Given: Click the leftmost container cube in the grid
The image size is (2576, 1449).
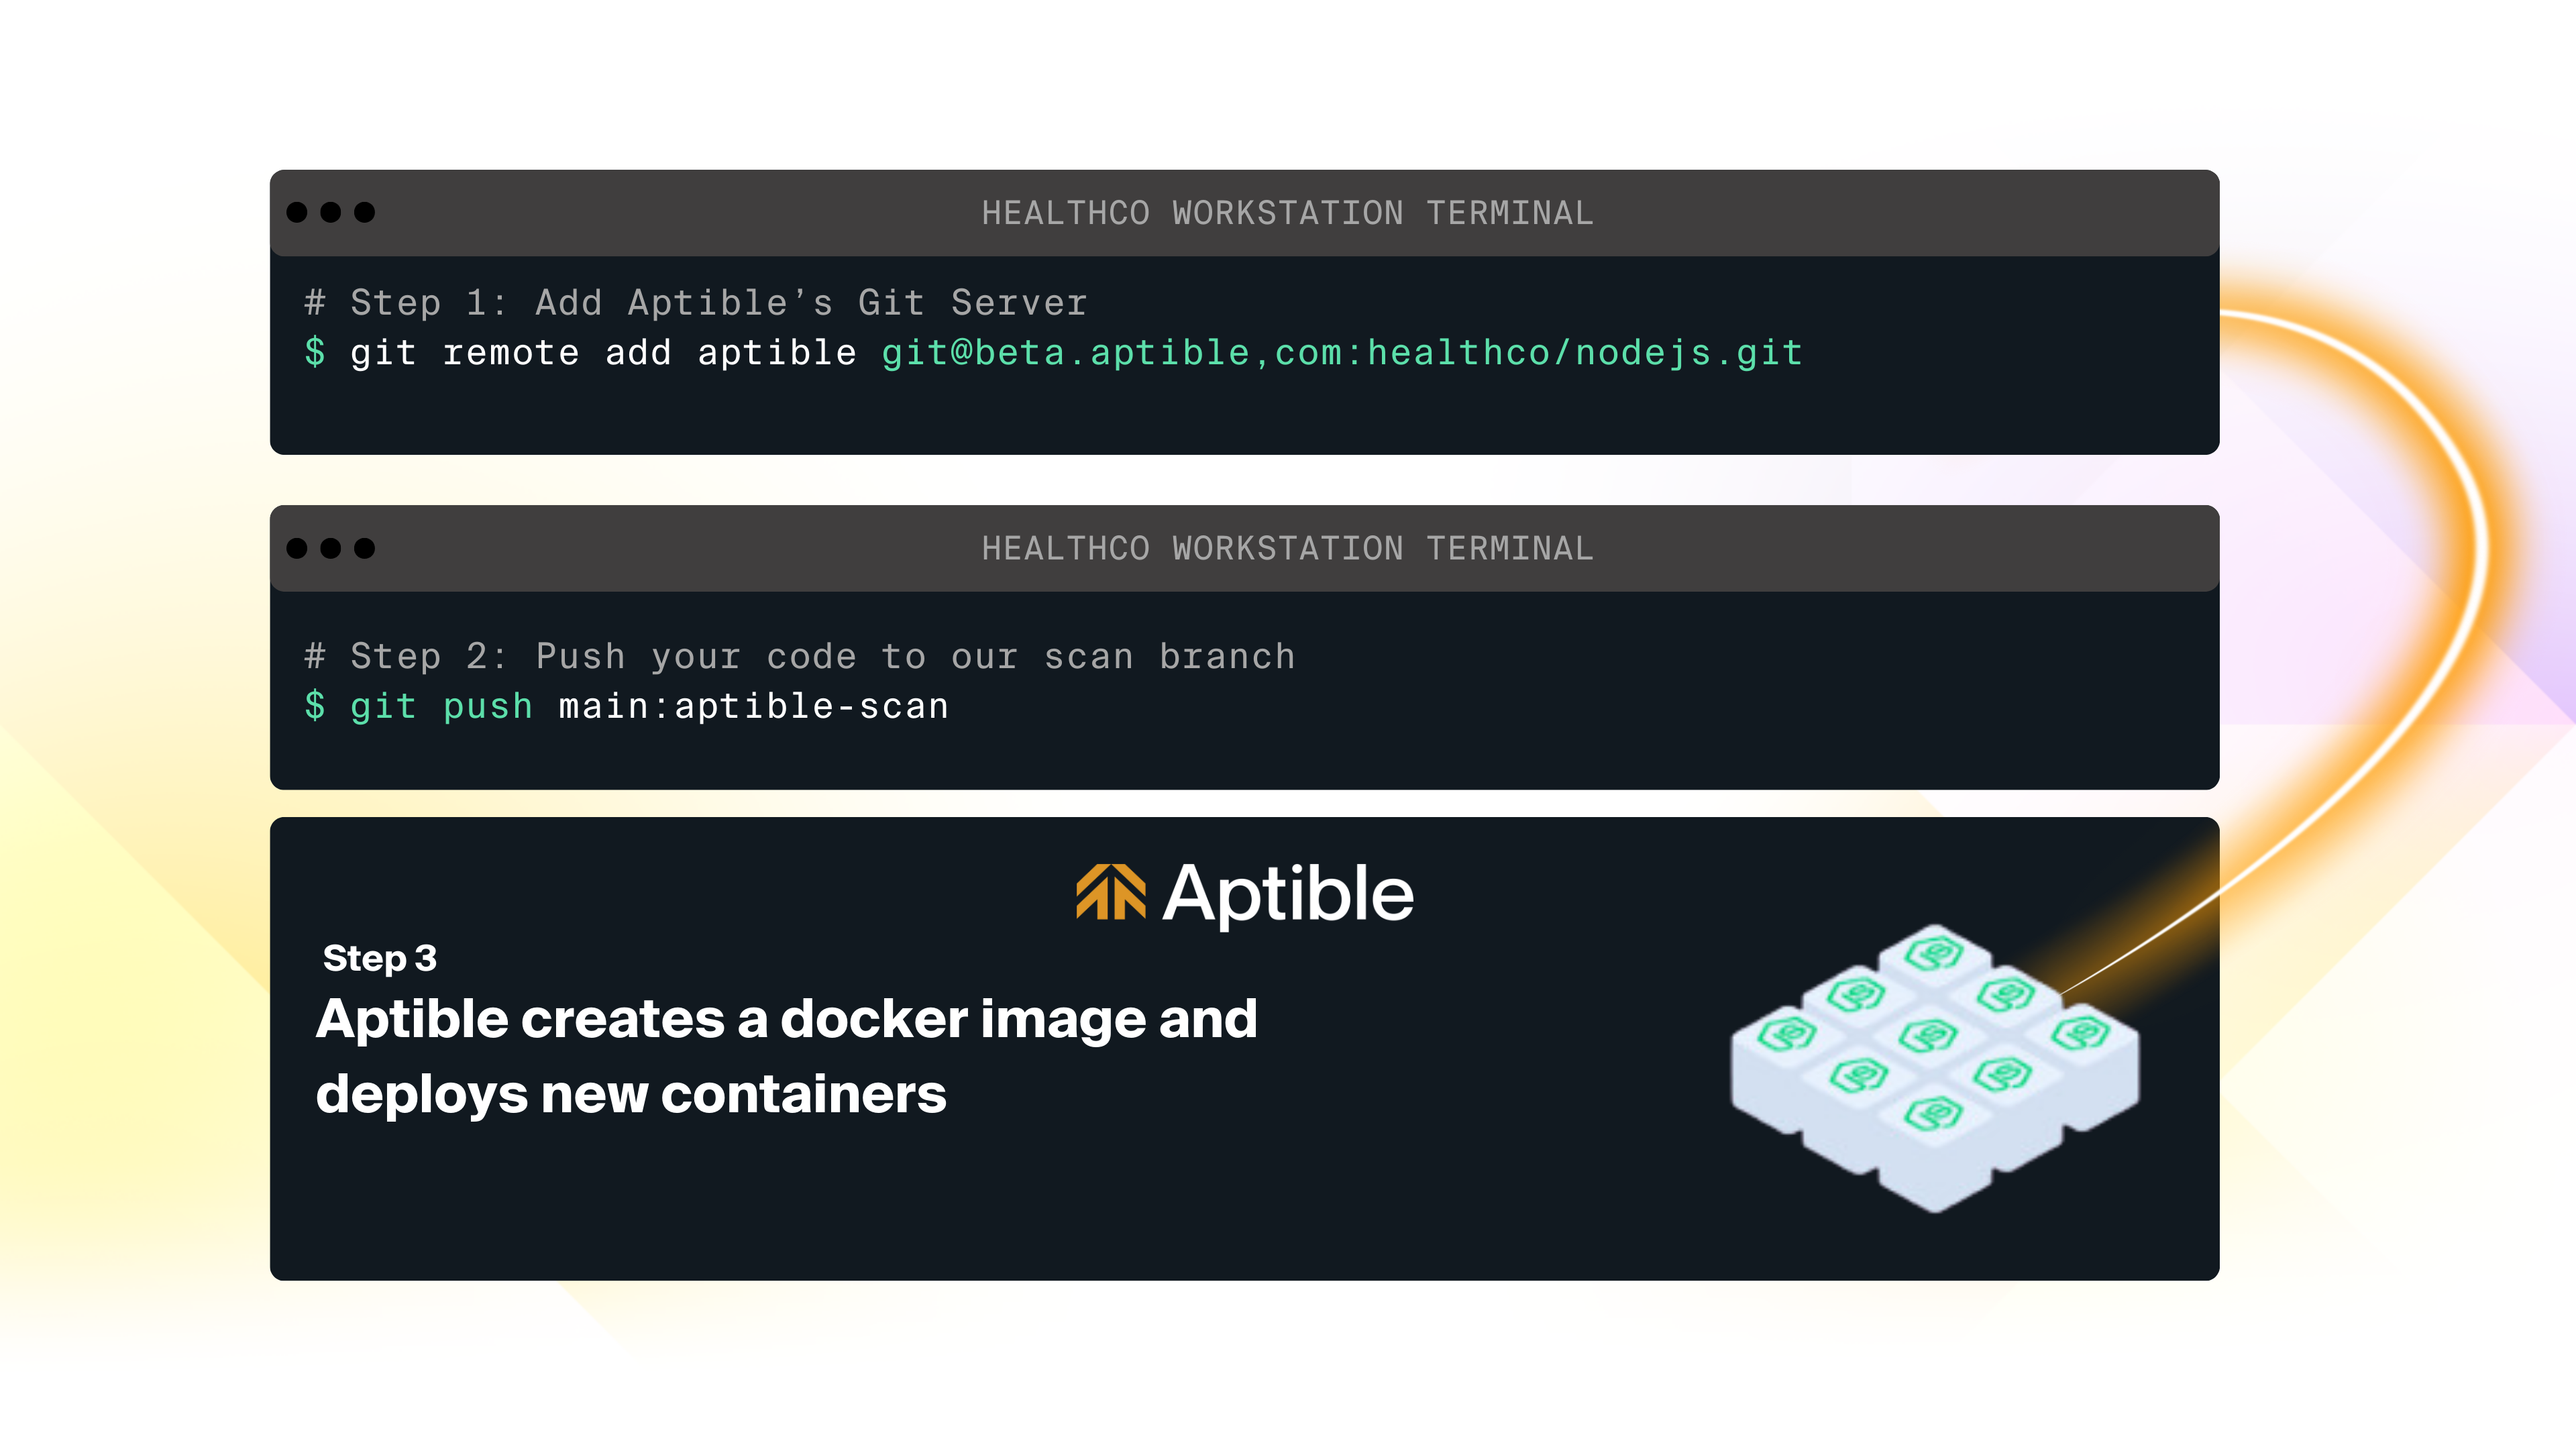Looking at the screenshot, I should coord(1787,1033).
